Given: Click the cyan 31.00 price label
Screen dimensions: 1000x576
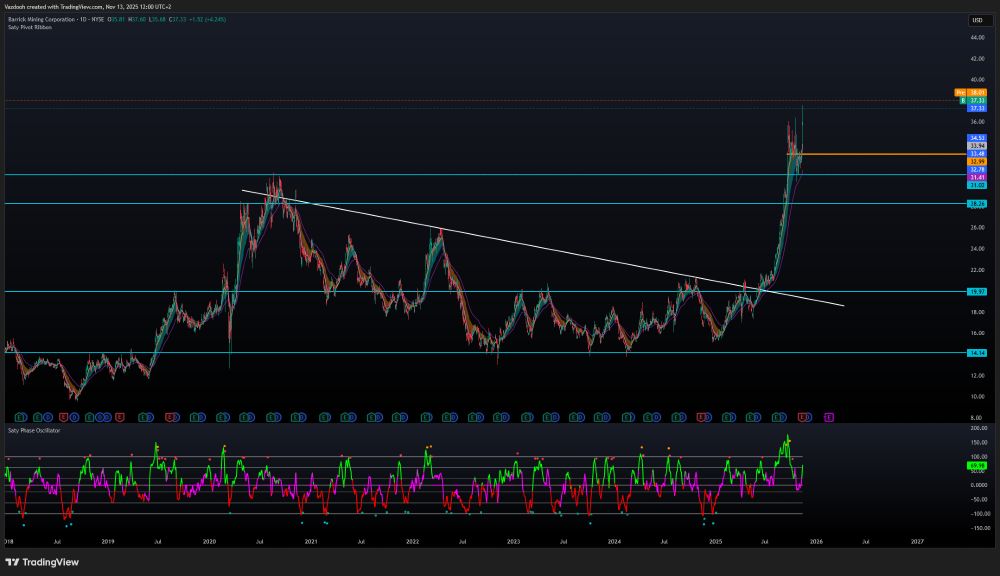Looking at the screenshot, I should (x=977, y=185).
